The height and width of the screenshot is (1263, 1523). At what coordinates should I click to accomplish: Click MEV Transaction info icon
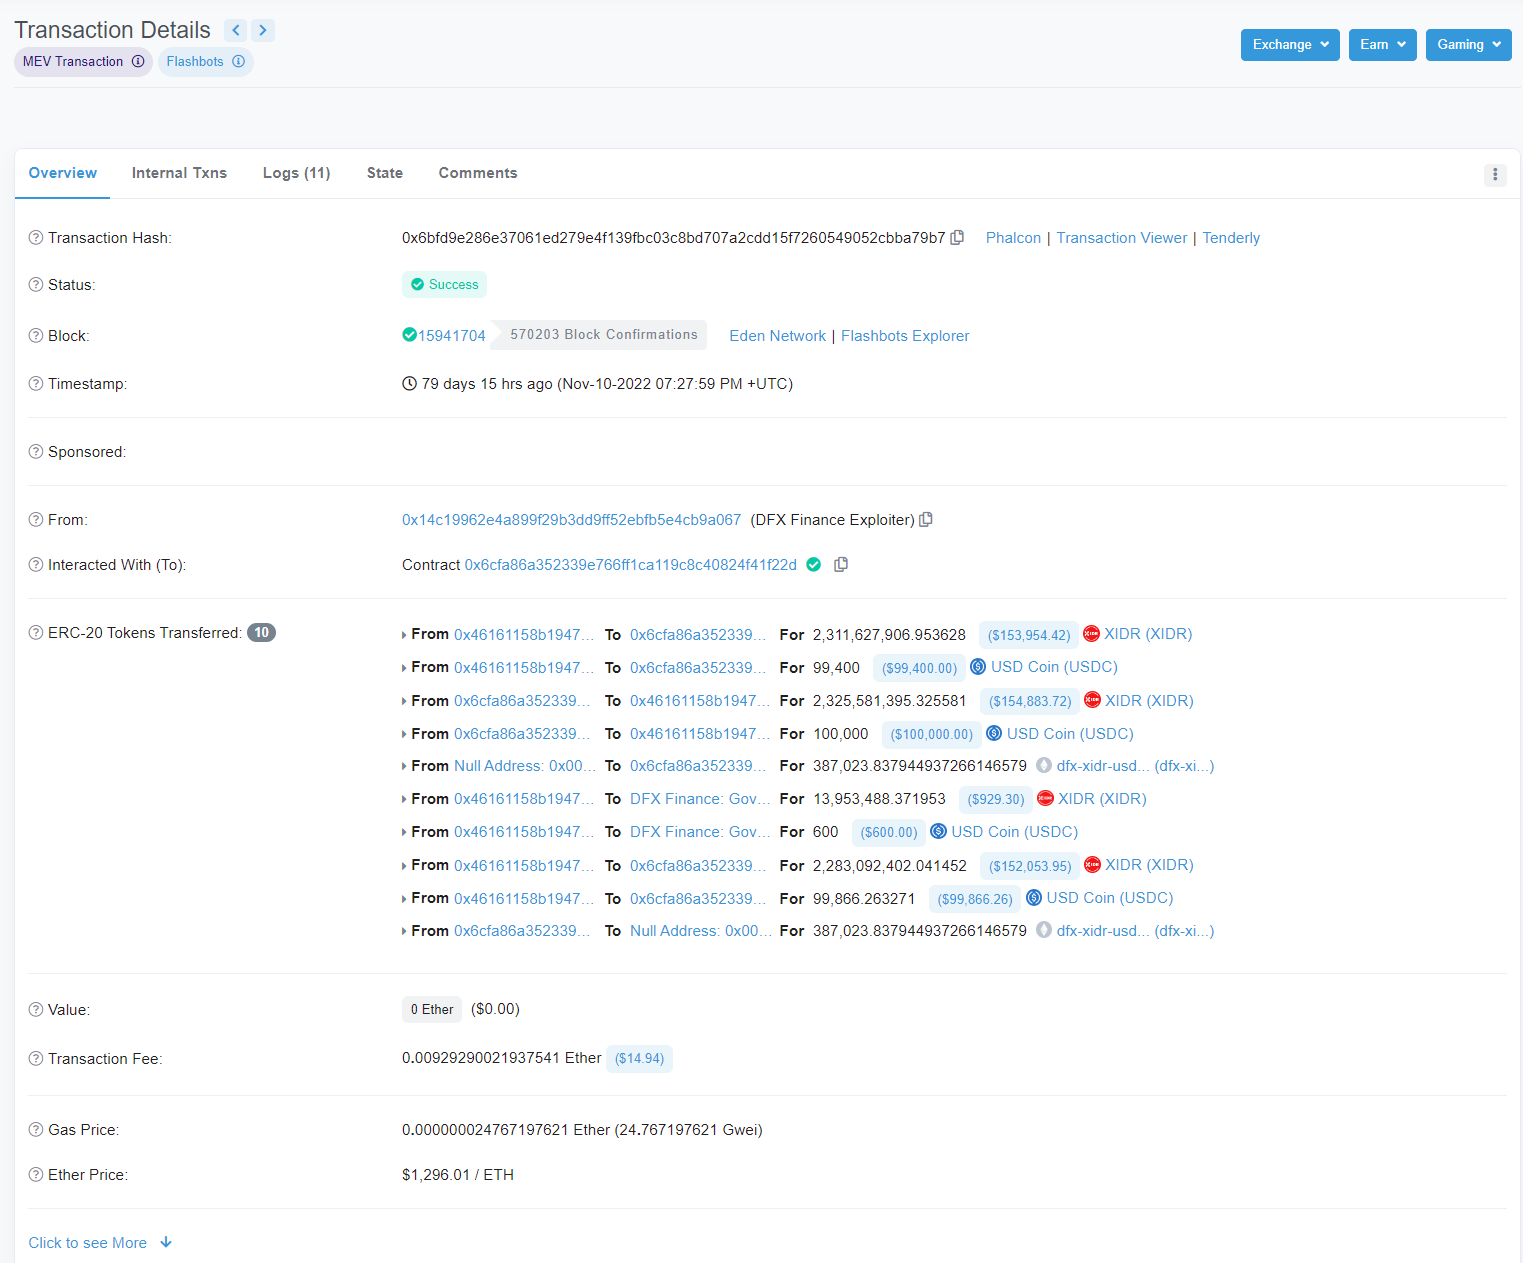point(138,61)
